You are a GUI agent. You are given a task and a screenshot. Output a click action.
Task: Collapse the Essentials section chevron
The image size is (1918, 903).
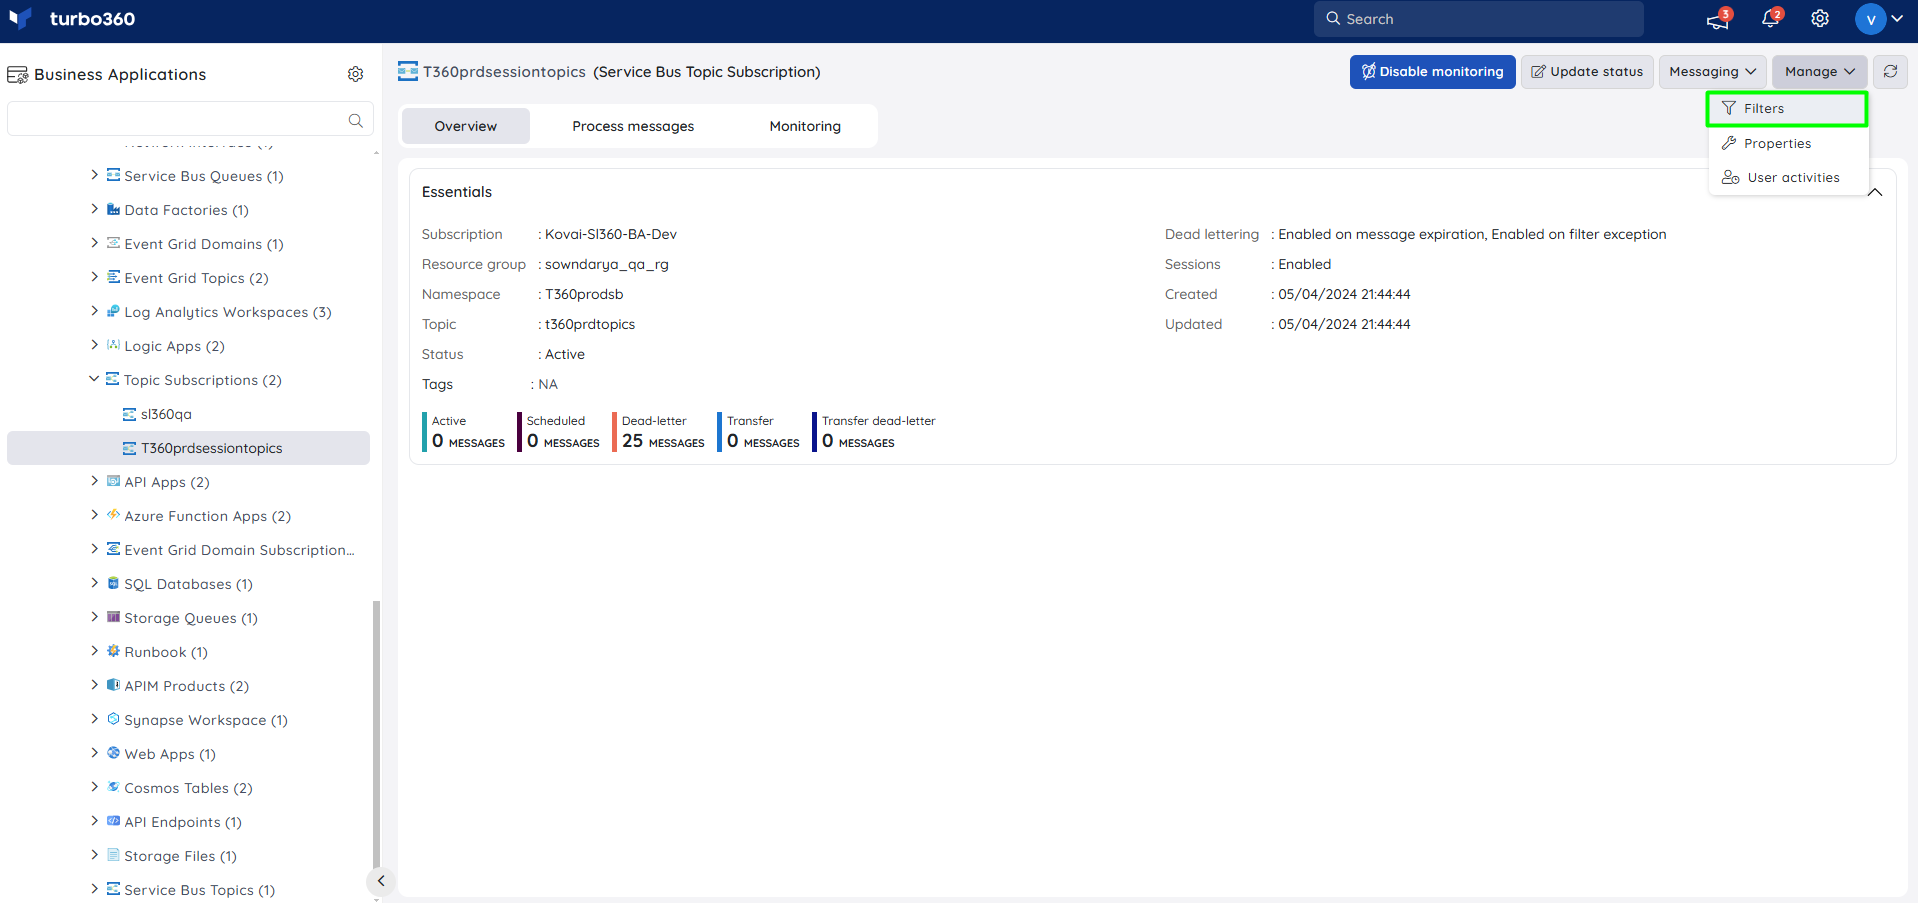click(x=1875, y=192)
